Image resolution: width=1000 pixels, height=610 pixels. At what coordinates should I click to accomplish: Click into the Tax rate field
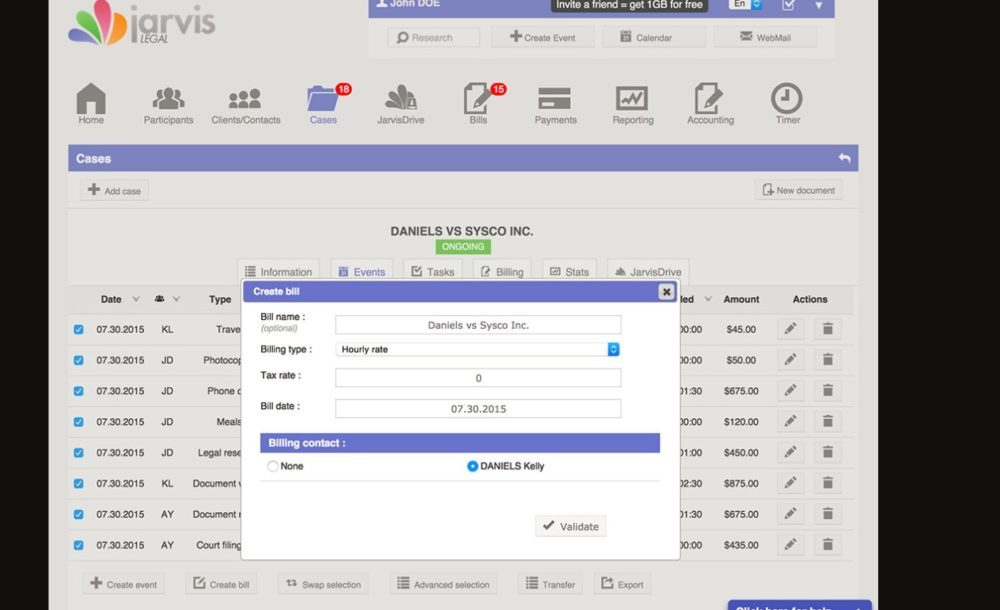(x=478, y=378)
